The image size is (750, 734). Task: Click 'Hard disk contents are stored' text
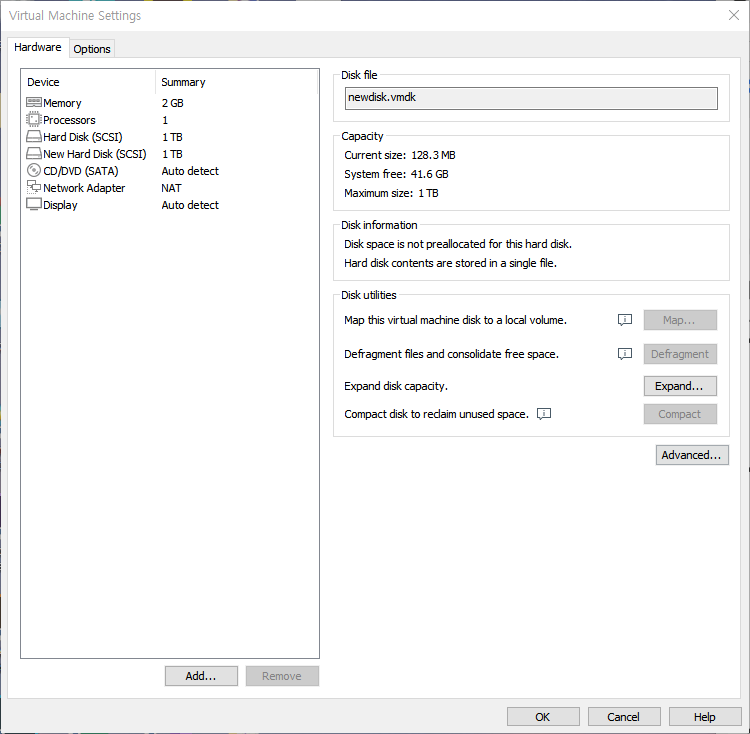point(450,263)
